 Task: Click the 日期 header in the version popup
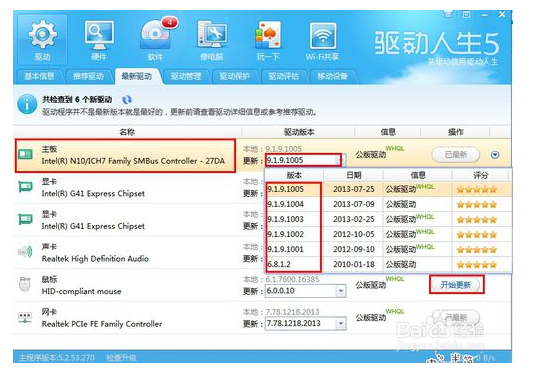[354, 175]
